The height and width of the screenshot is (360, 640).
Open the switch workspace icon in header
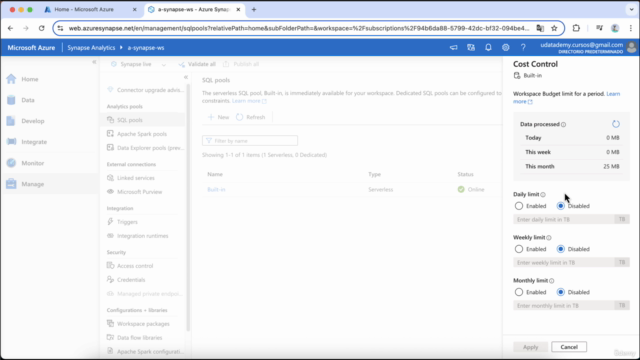coord(471,48)
